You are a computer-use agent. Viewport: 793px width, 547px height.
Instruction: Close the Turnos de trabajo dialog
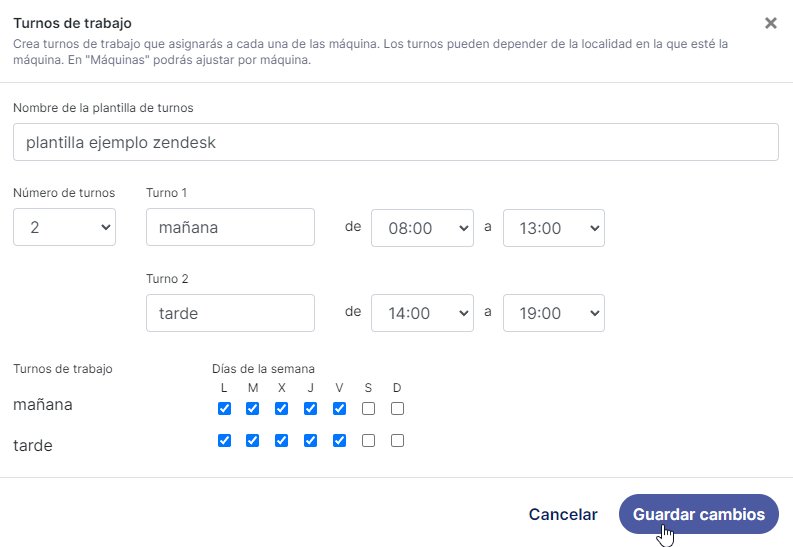[771, 23]
